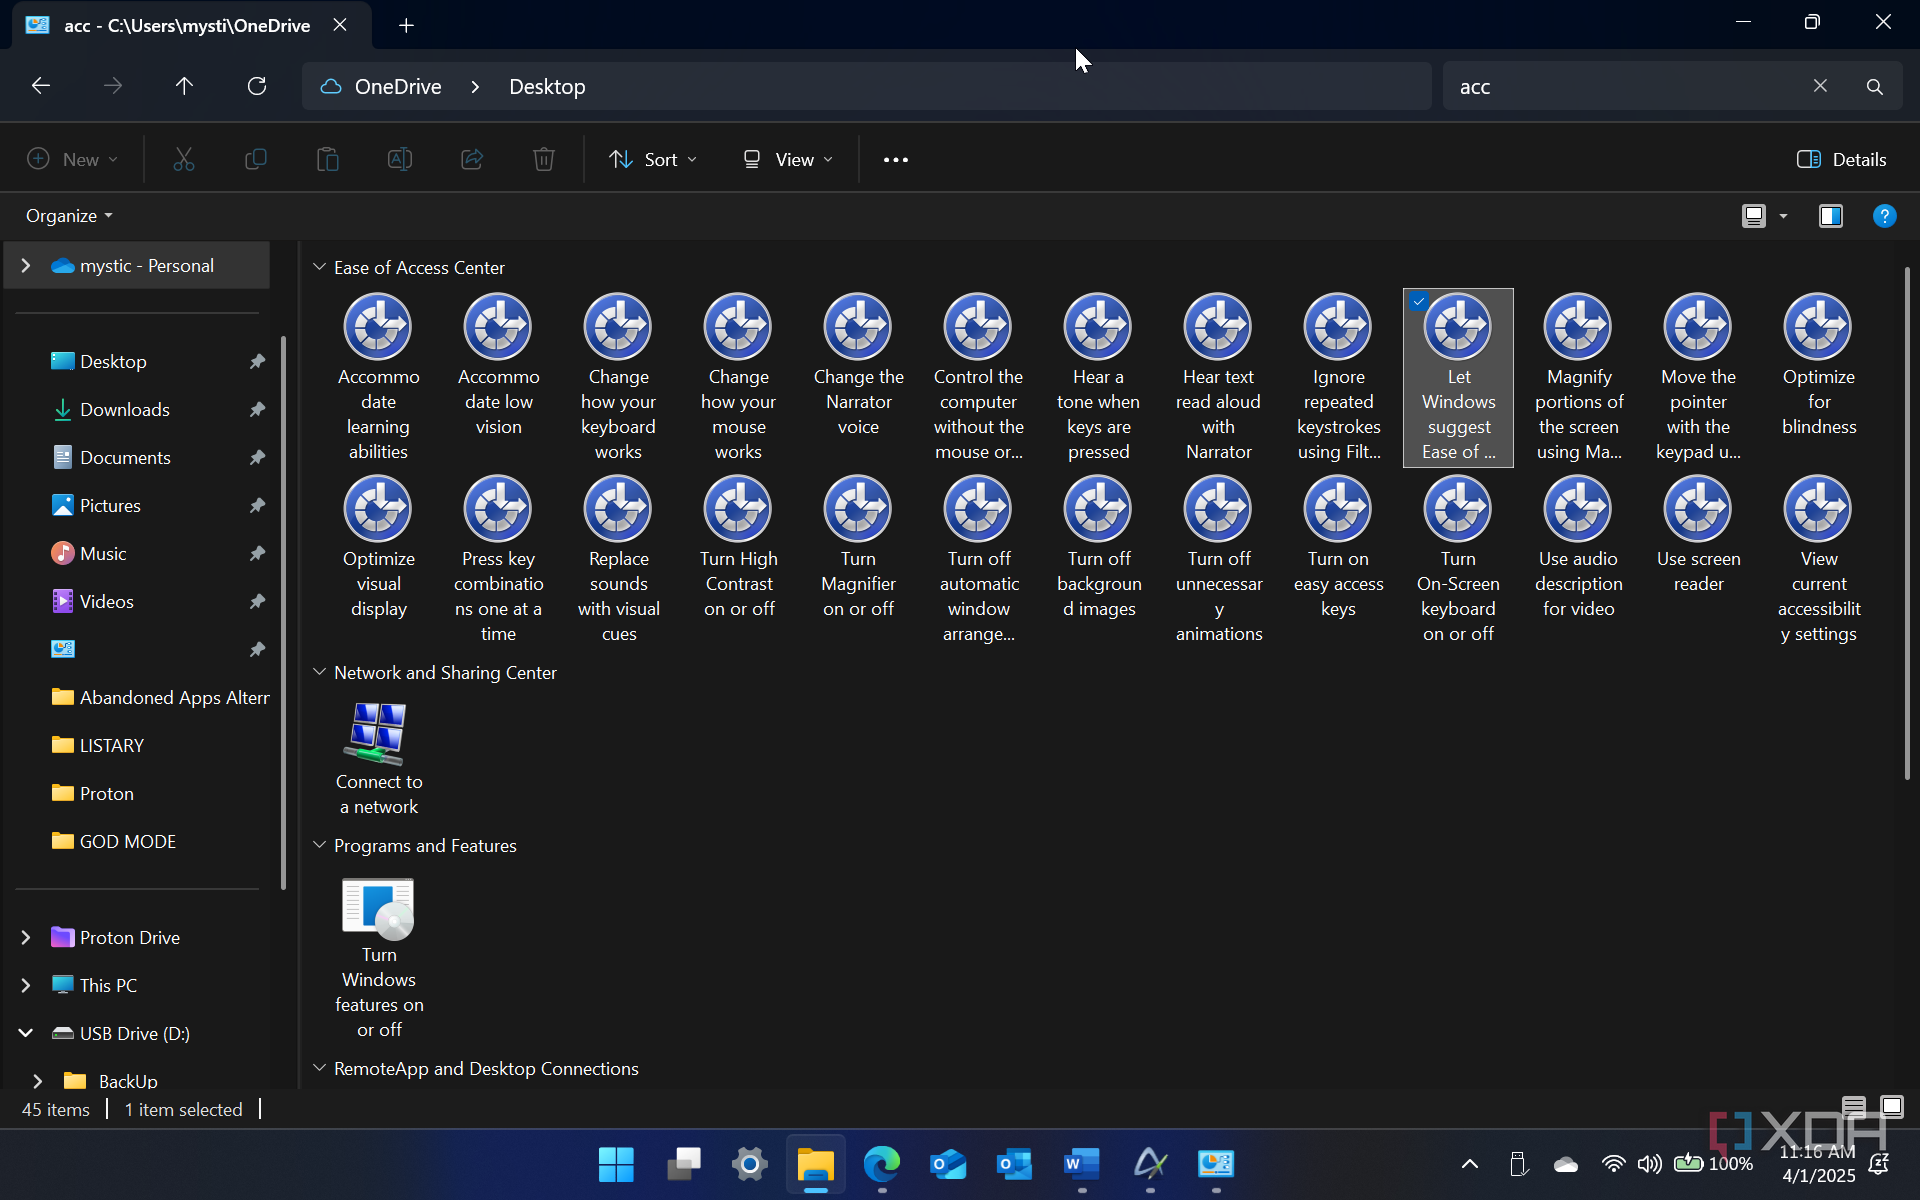Open 'Optimize for blindness' item
This screenshot has width=1920, height=1200.
pos(1818,365)
